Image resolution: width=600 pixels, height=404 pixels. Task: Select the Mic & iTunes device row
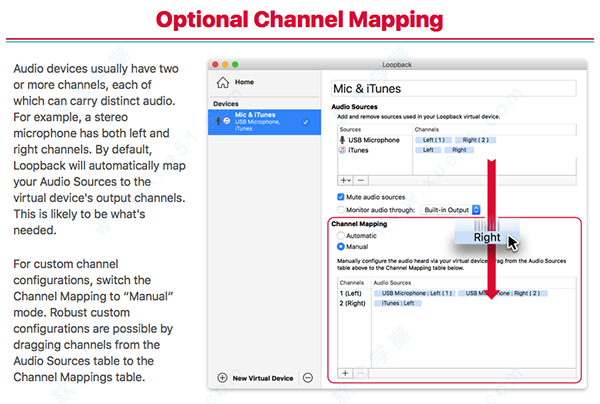click(264, 122)
